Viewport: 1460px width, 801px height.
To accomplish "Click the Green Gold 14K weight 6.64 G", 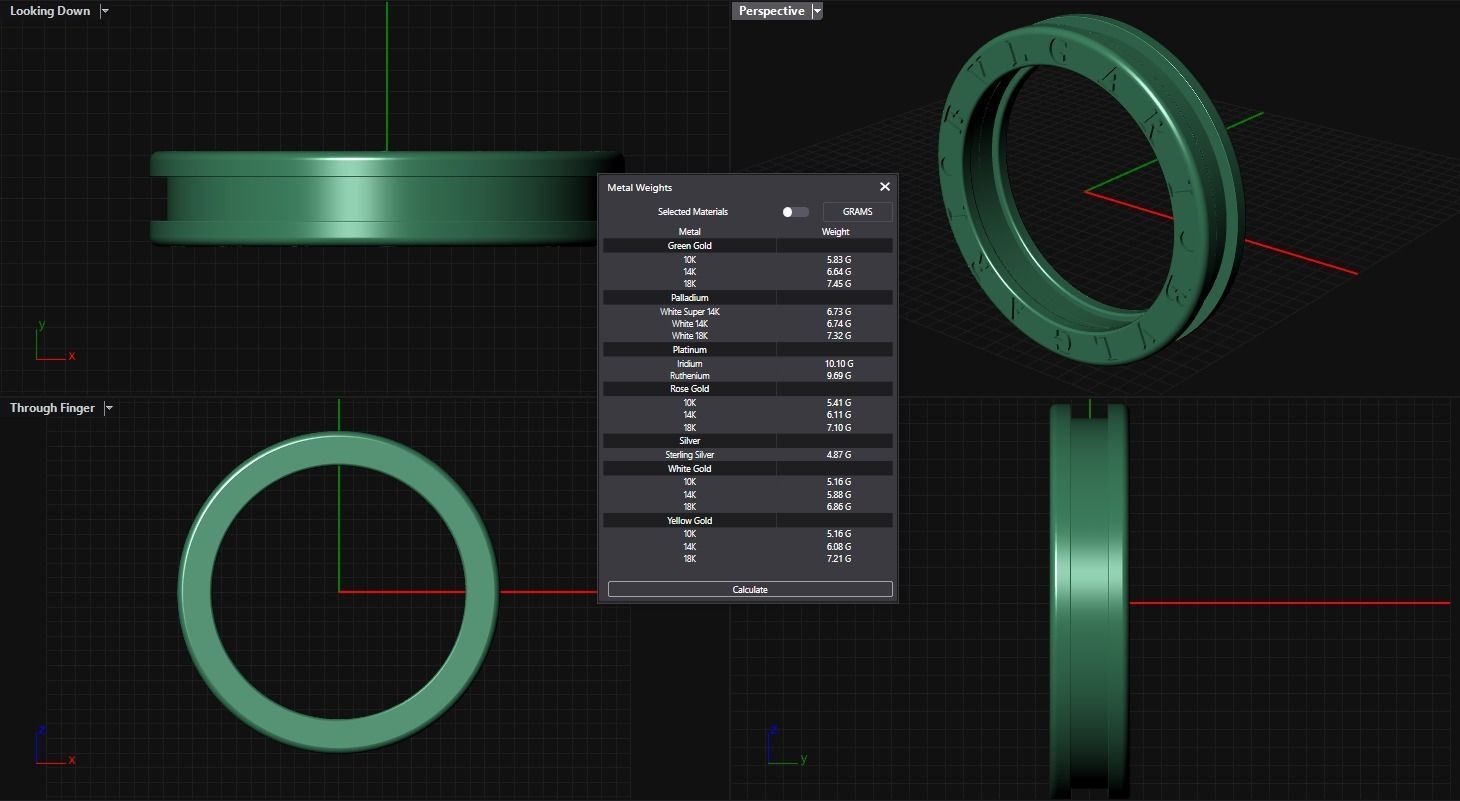I will pyautogui.click(x=838, y=272).
